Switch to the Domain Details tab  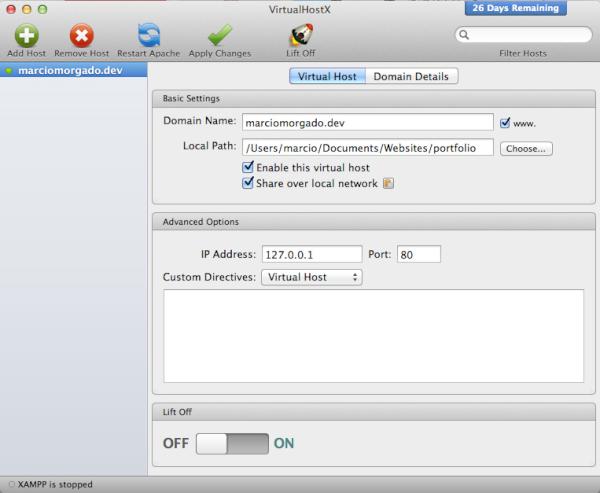pos(411,76)
